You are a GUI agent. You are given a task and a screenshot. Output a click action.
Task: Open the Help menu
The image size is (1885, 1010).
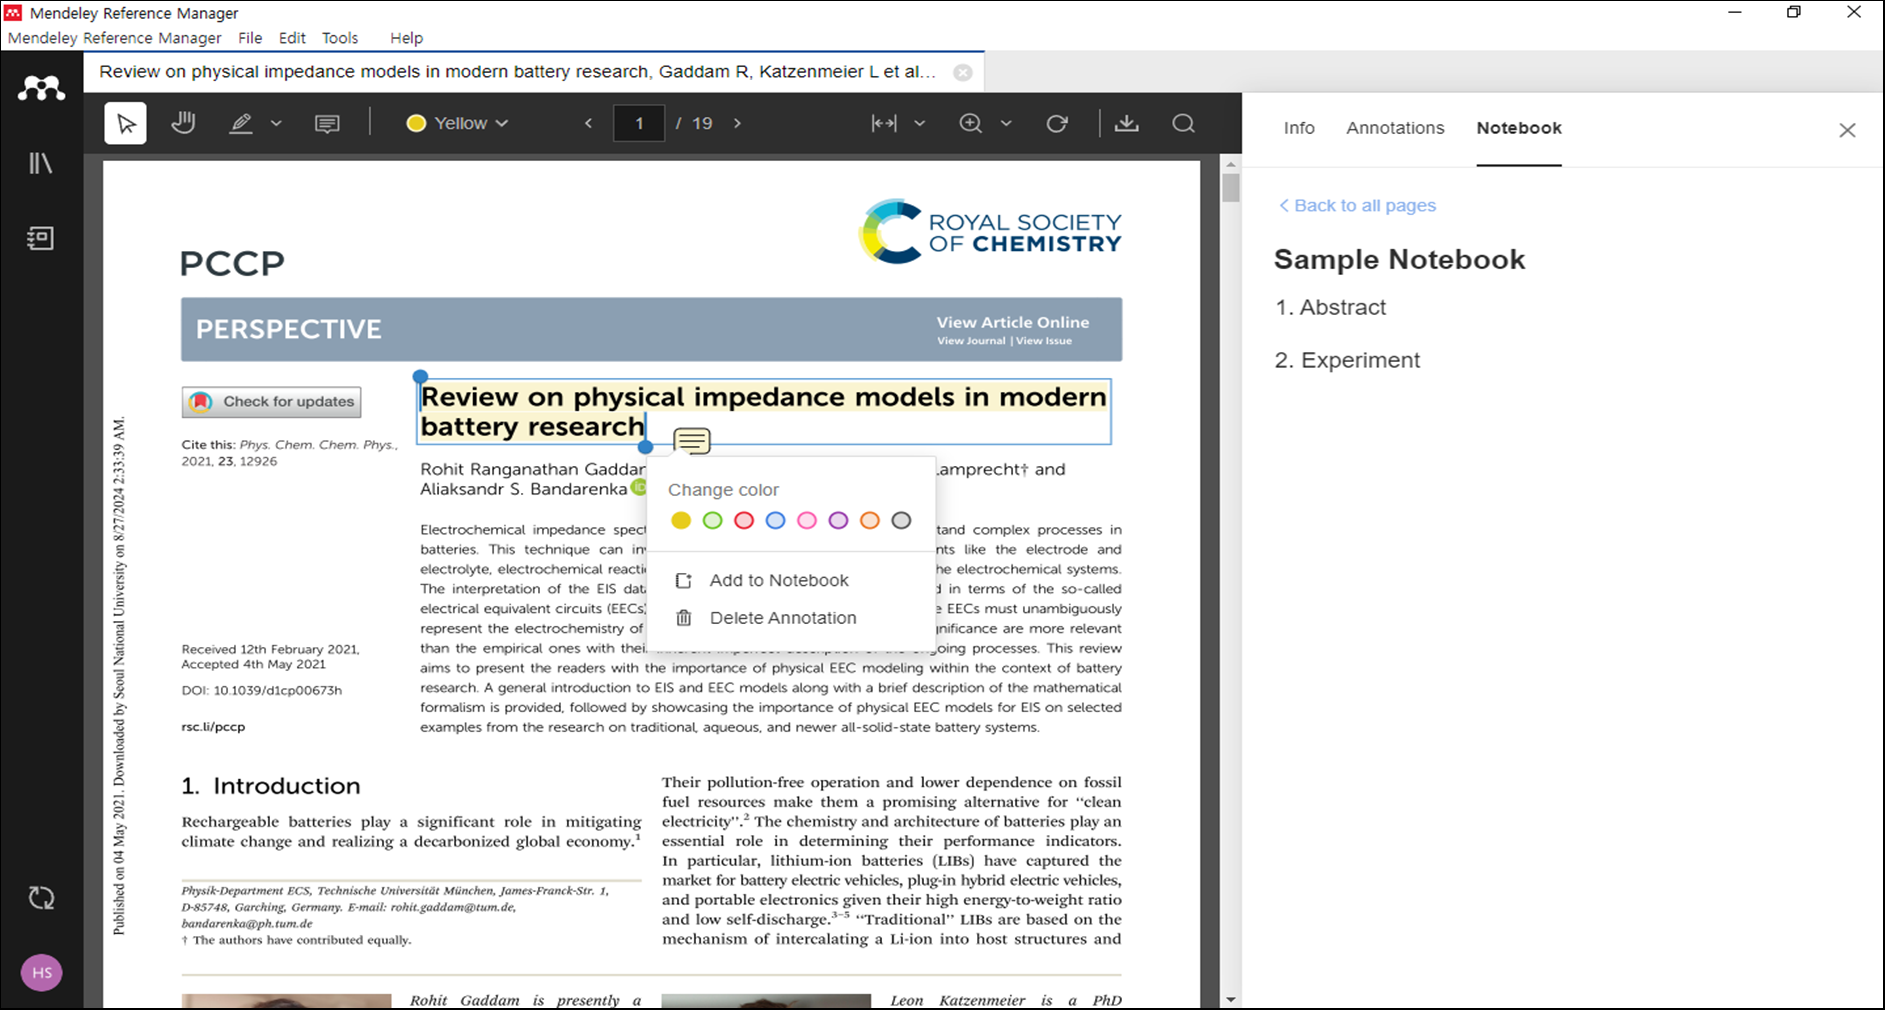406,38
